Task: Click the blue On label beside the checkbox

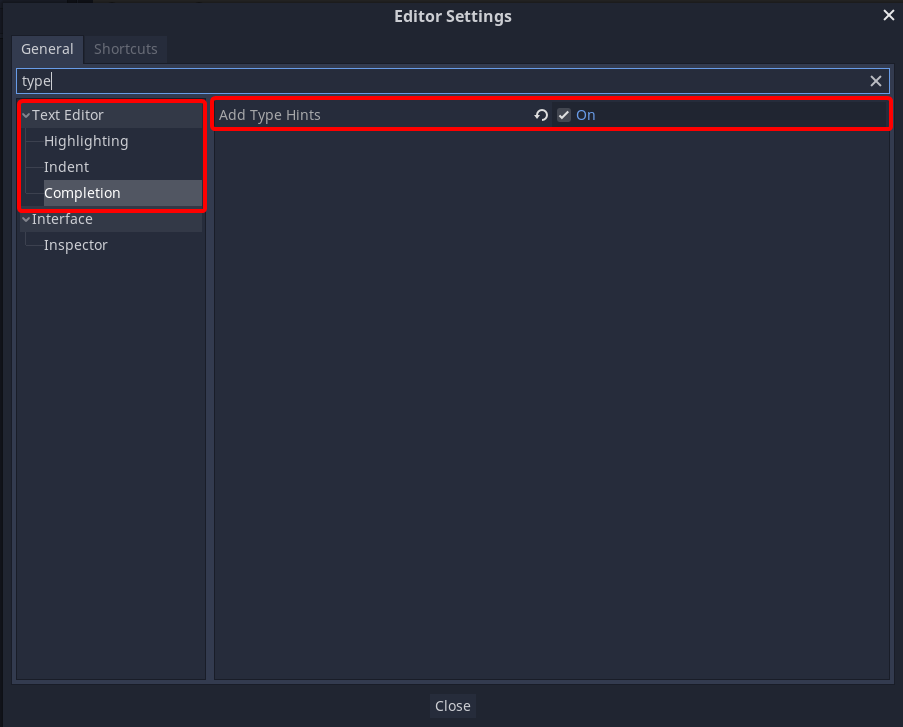Action: click(x=586, y=115)
